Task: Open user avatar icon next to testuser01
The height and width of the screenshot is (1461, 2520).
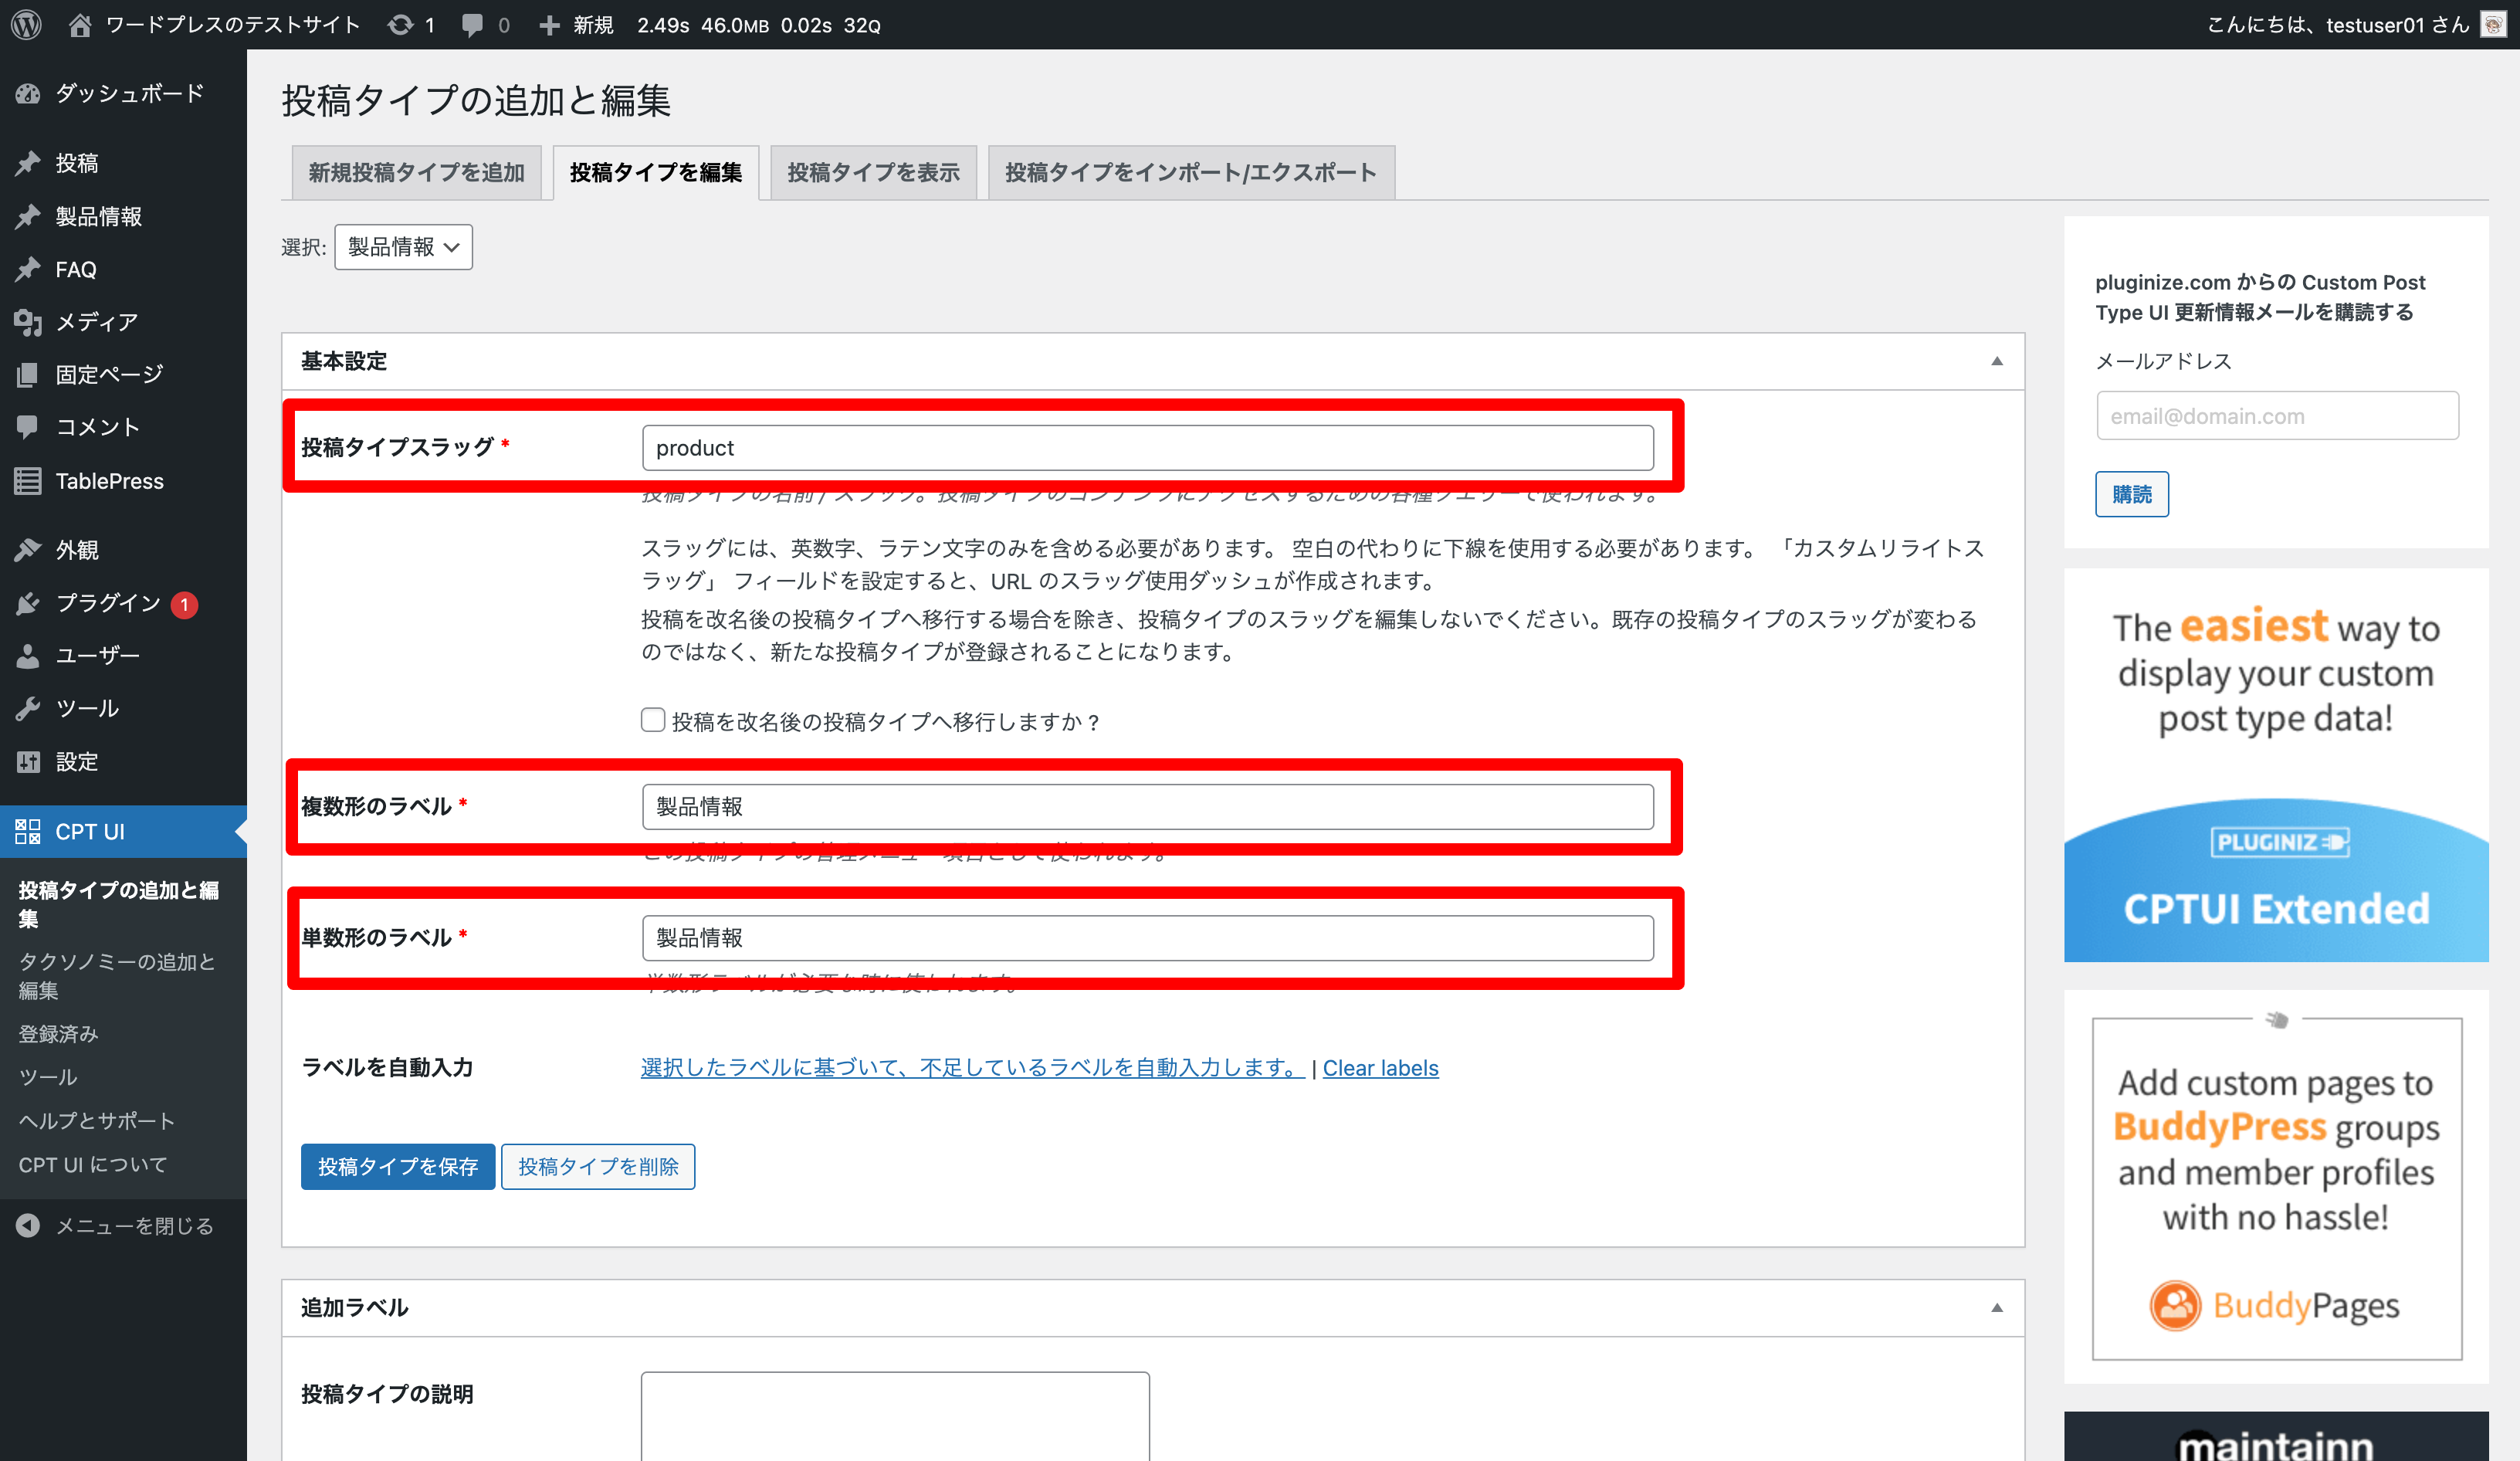Action: point(2493,24)
